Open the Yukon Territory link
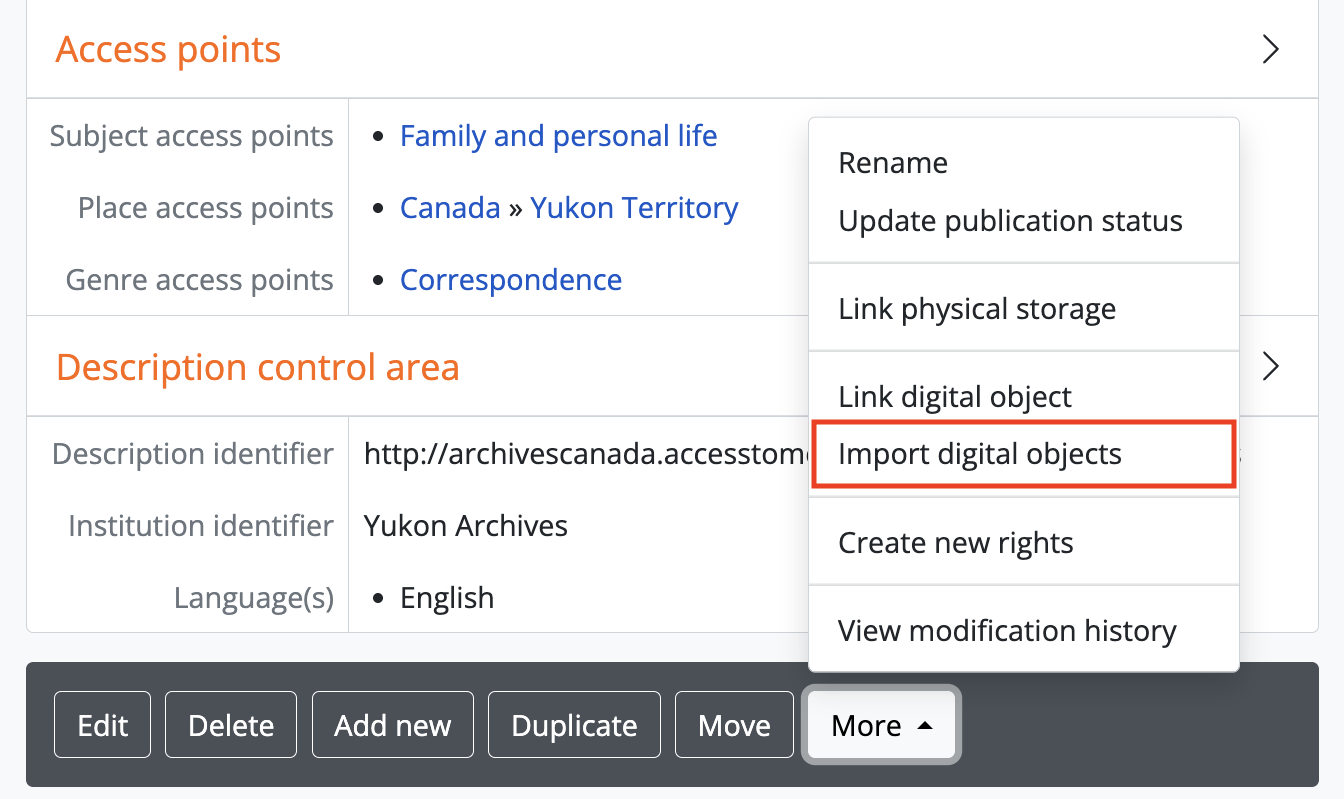The image size is (1344, 799). 634,208
